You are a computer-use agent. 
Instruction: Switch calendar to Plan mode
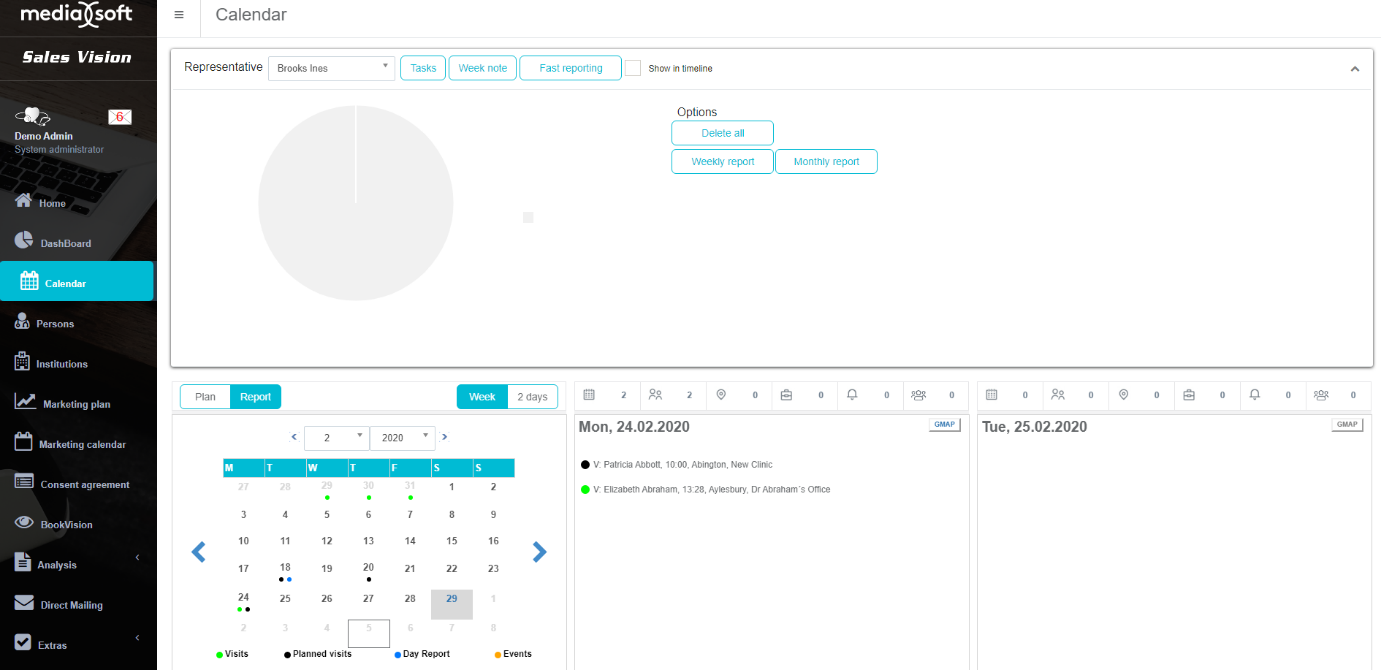point(205,397)
